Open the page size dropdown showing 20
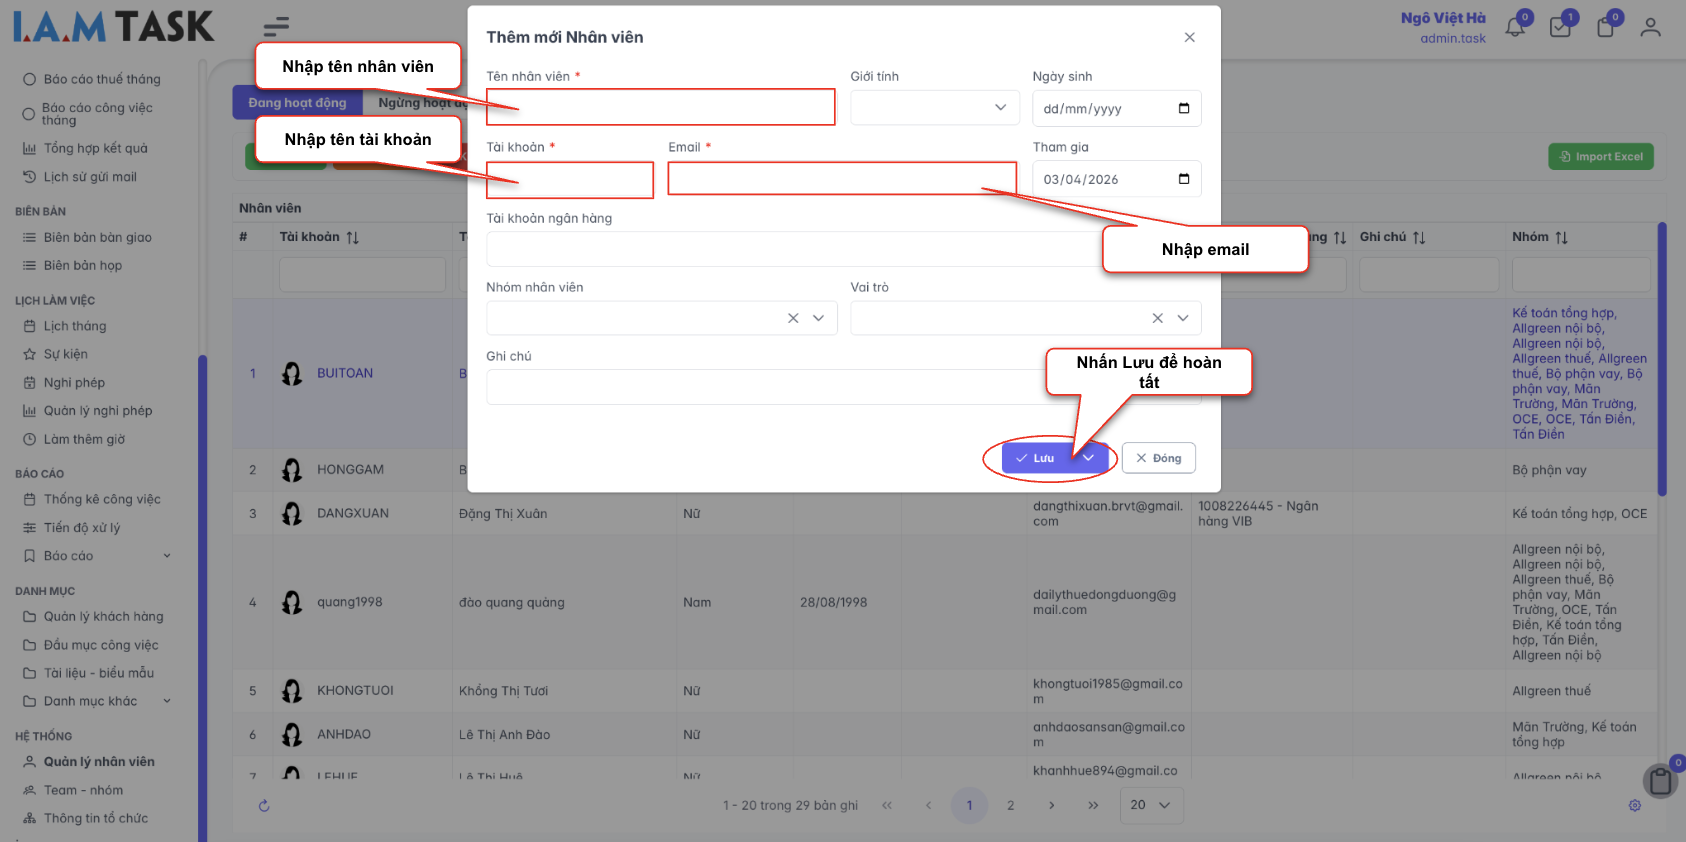 pos(1151,805)
